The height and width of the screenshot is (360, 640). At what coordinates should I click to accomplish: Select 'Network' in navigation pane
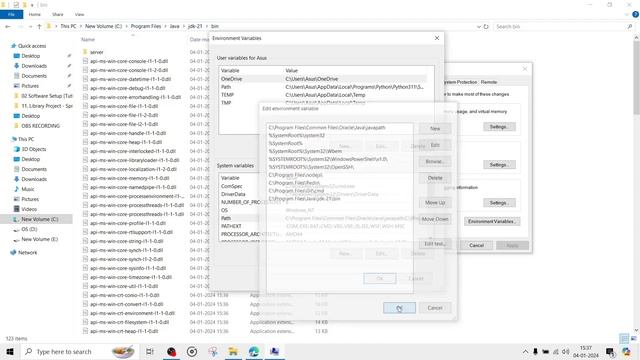click(x=27, y=253)
